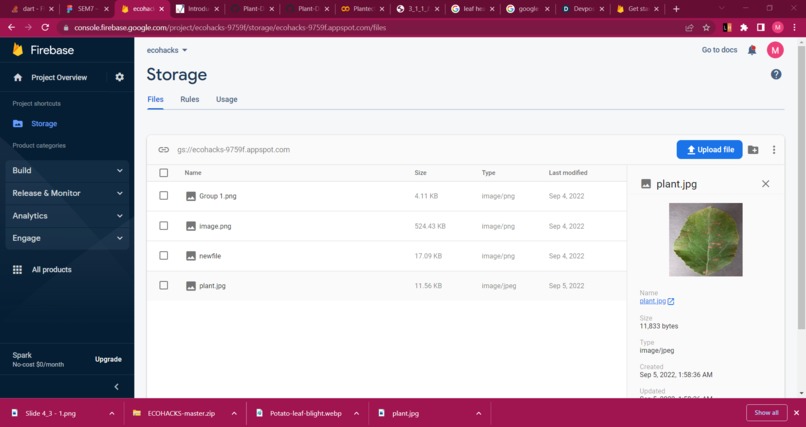Open Chrome three-dot menu
The width and height of the screenshot is (806, 427).
(x=795, y=28)
